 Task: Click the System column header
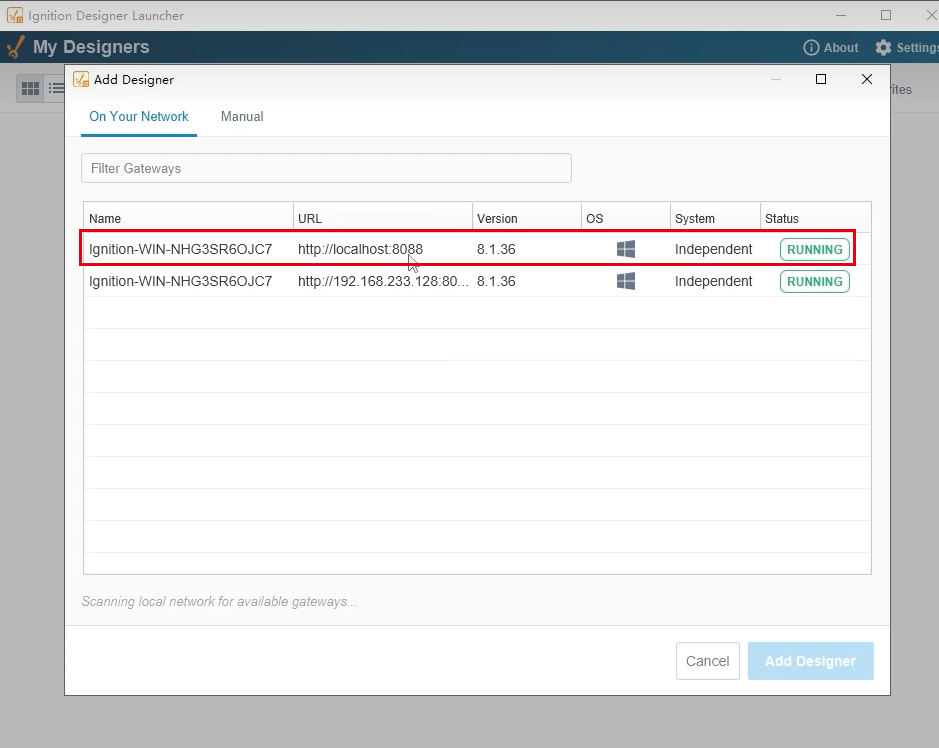pos(715,219)
